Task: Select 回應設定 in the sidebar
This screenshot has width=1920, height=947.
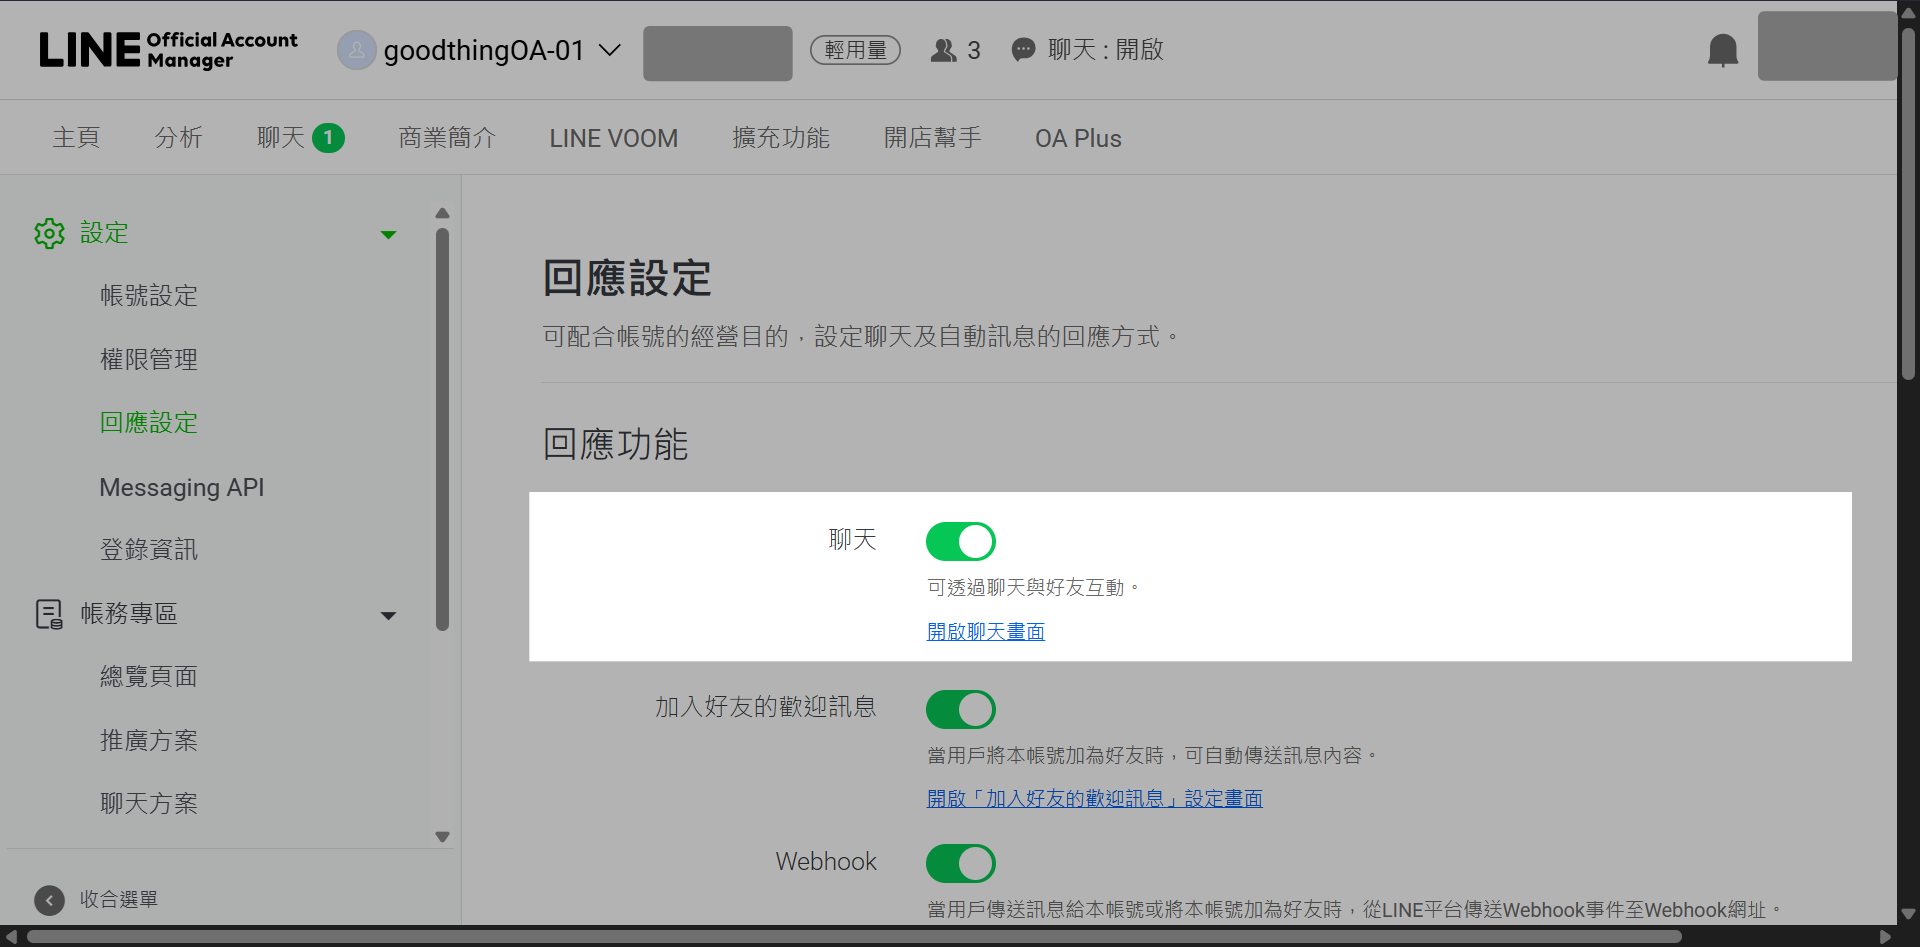Action: pos(149,423)
